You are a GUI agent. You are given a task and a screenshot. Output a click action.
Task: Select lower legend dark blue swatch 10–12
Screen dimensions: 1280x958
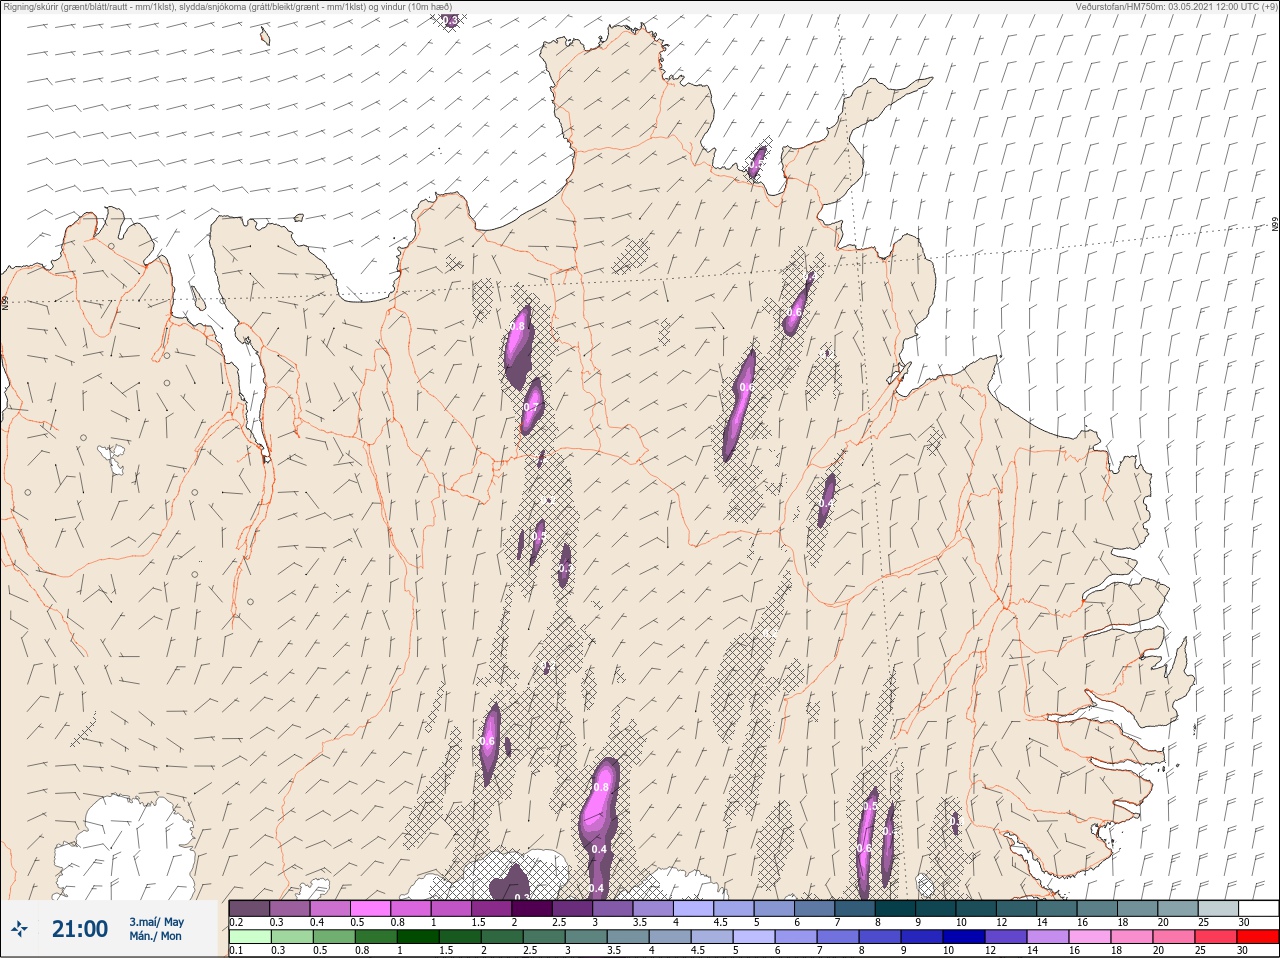coord(962,937)
